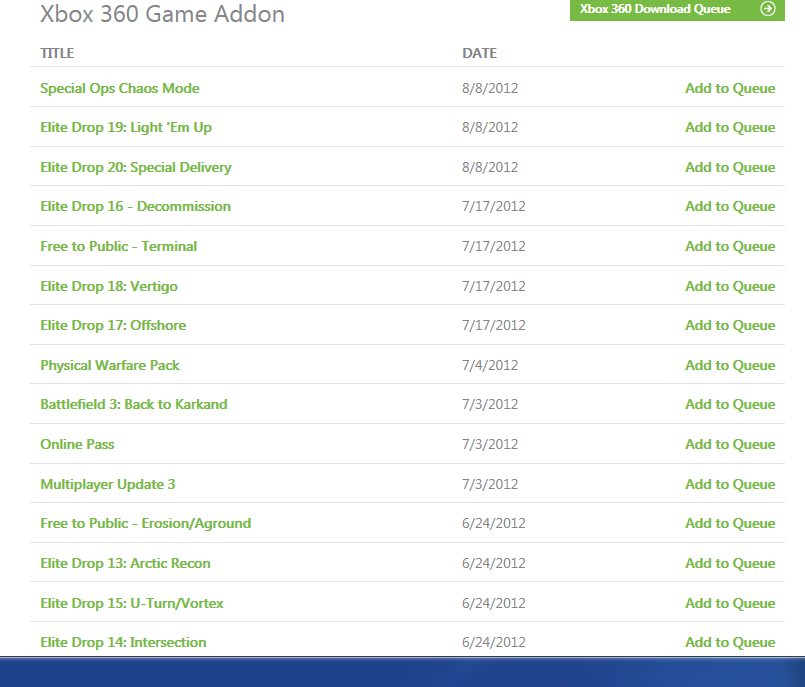Open Elite Drop 14: Intersection
The height and width of the screenshot is (687, 805).
point(123,643)
